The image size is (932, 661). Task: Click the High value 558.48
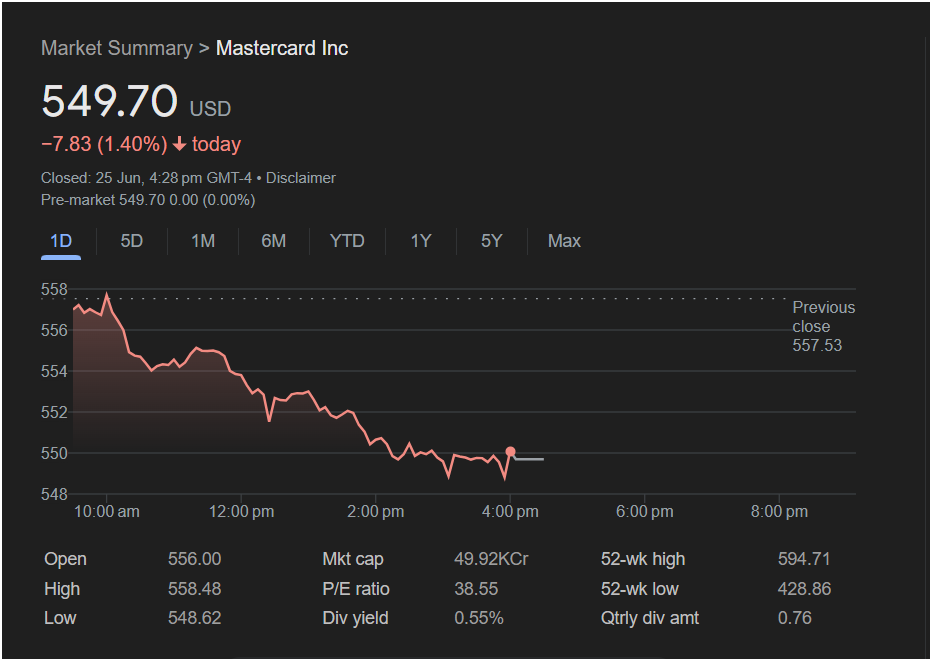tap(194, 588)
